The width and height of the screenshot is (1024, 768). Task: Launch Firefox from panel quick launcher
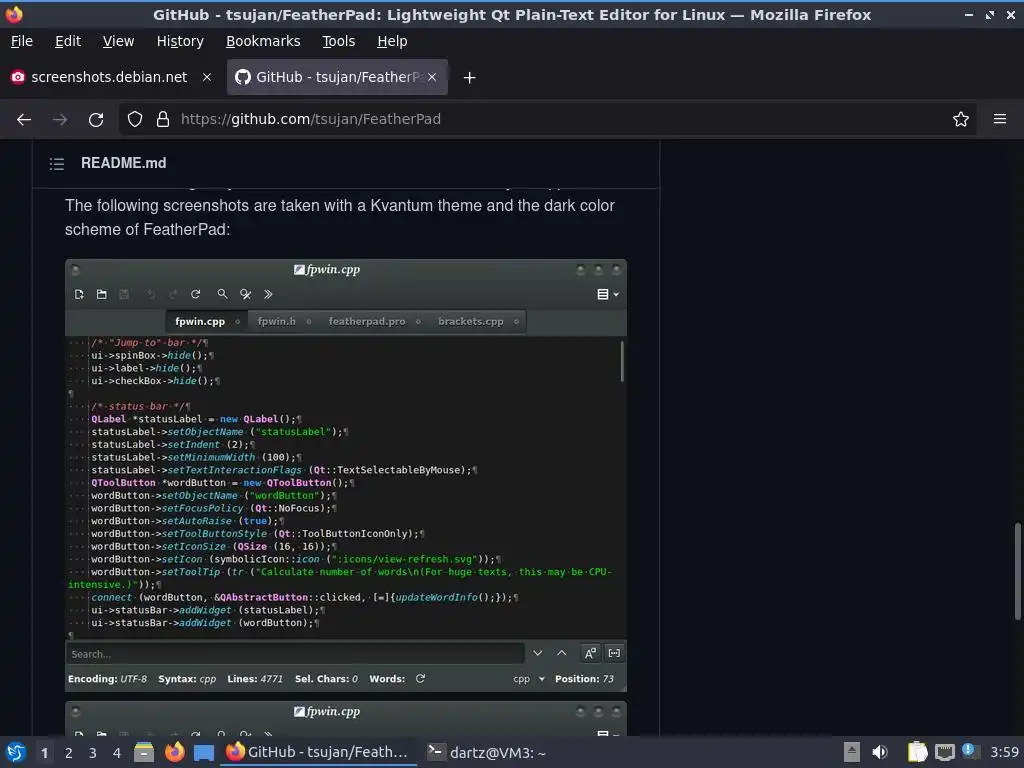pyautogui.click(x=174, y=752)
